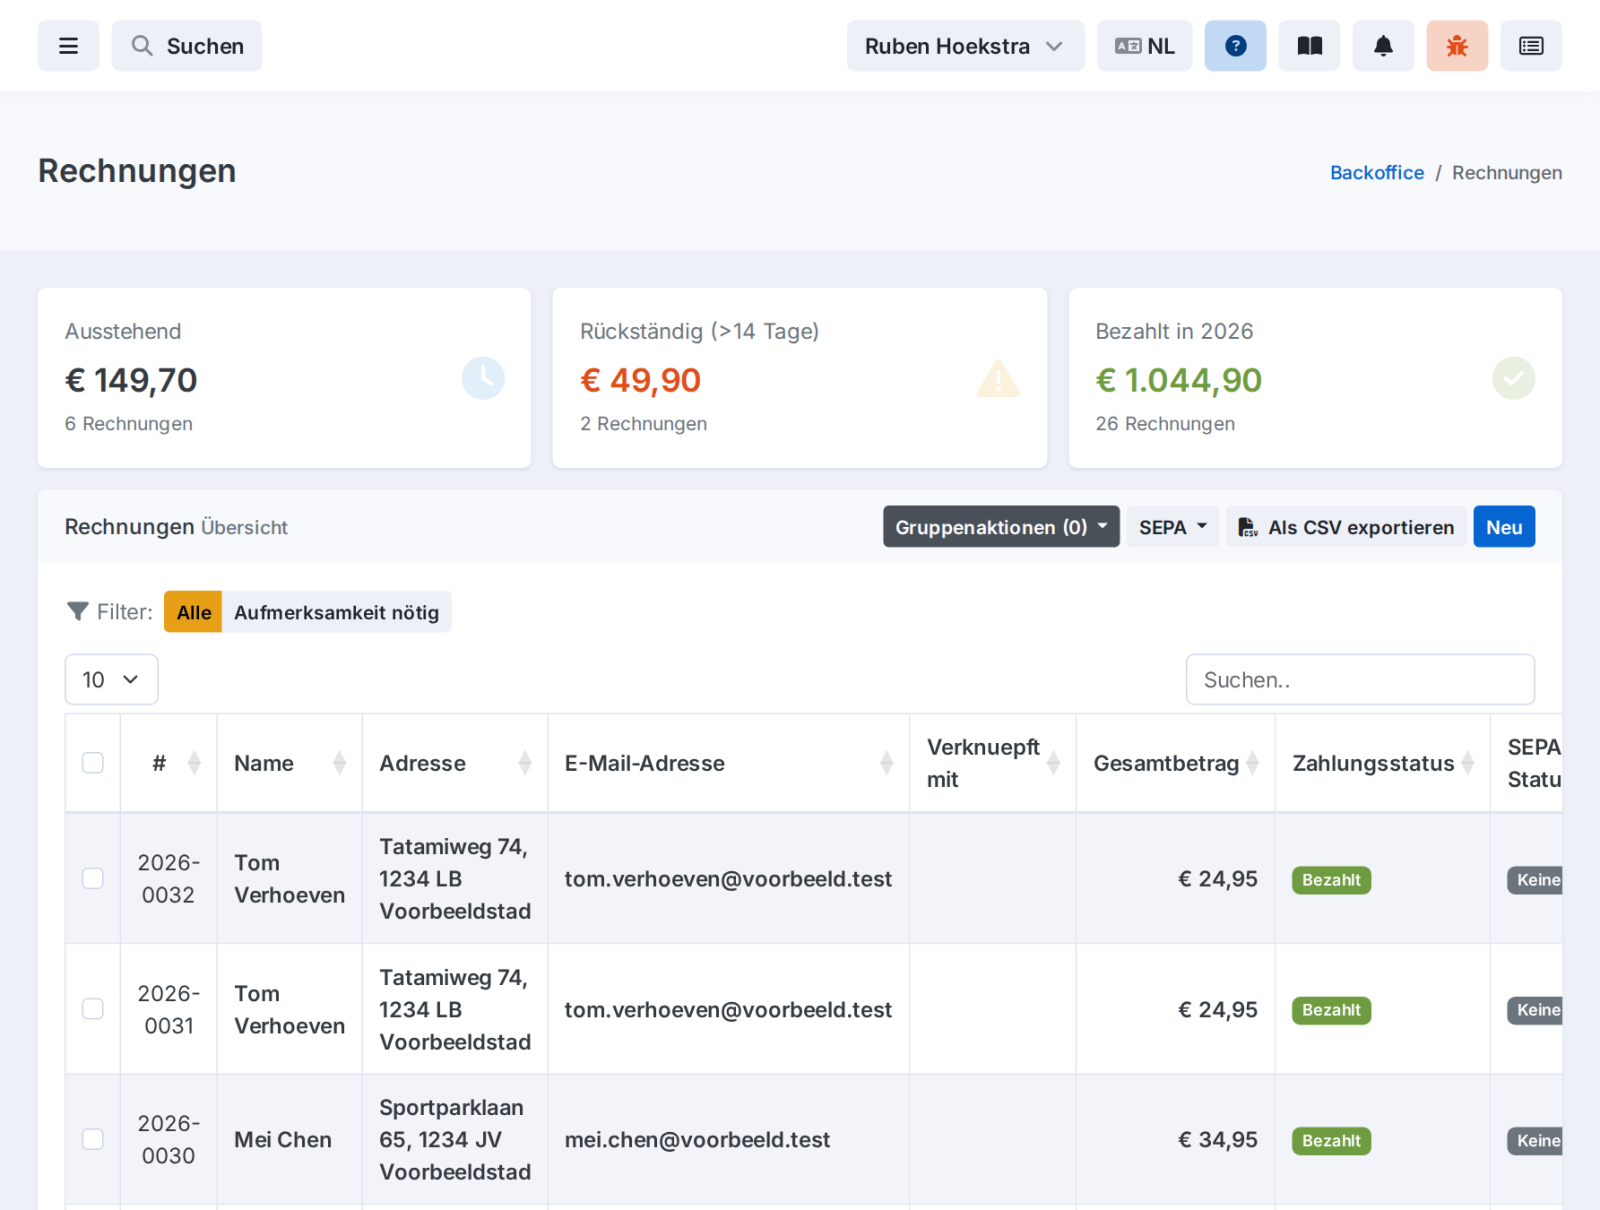
Task: Open the news list icon in header
Action: point(1531,46)
